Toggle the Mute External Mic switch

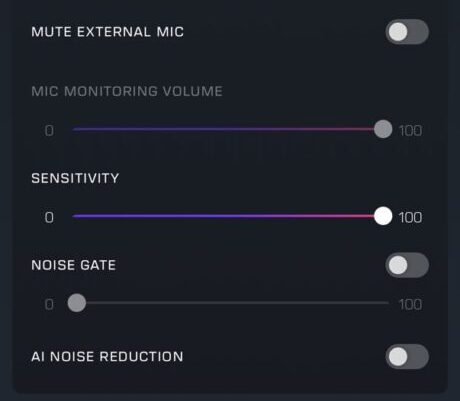(407, 32)
